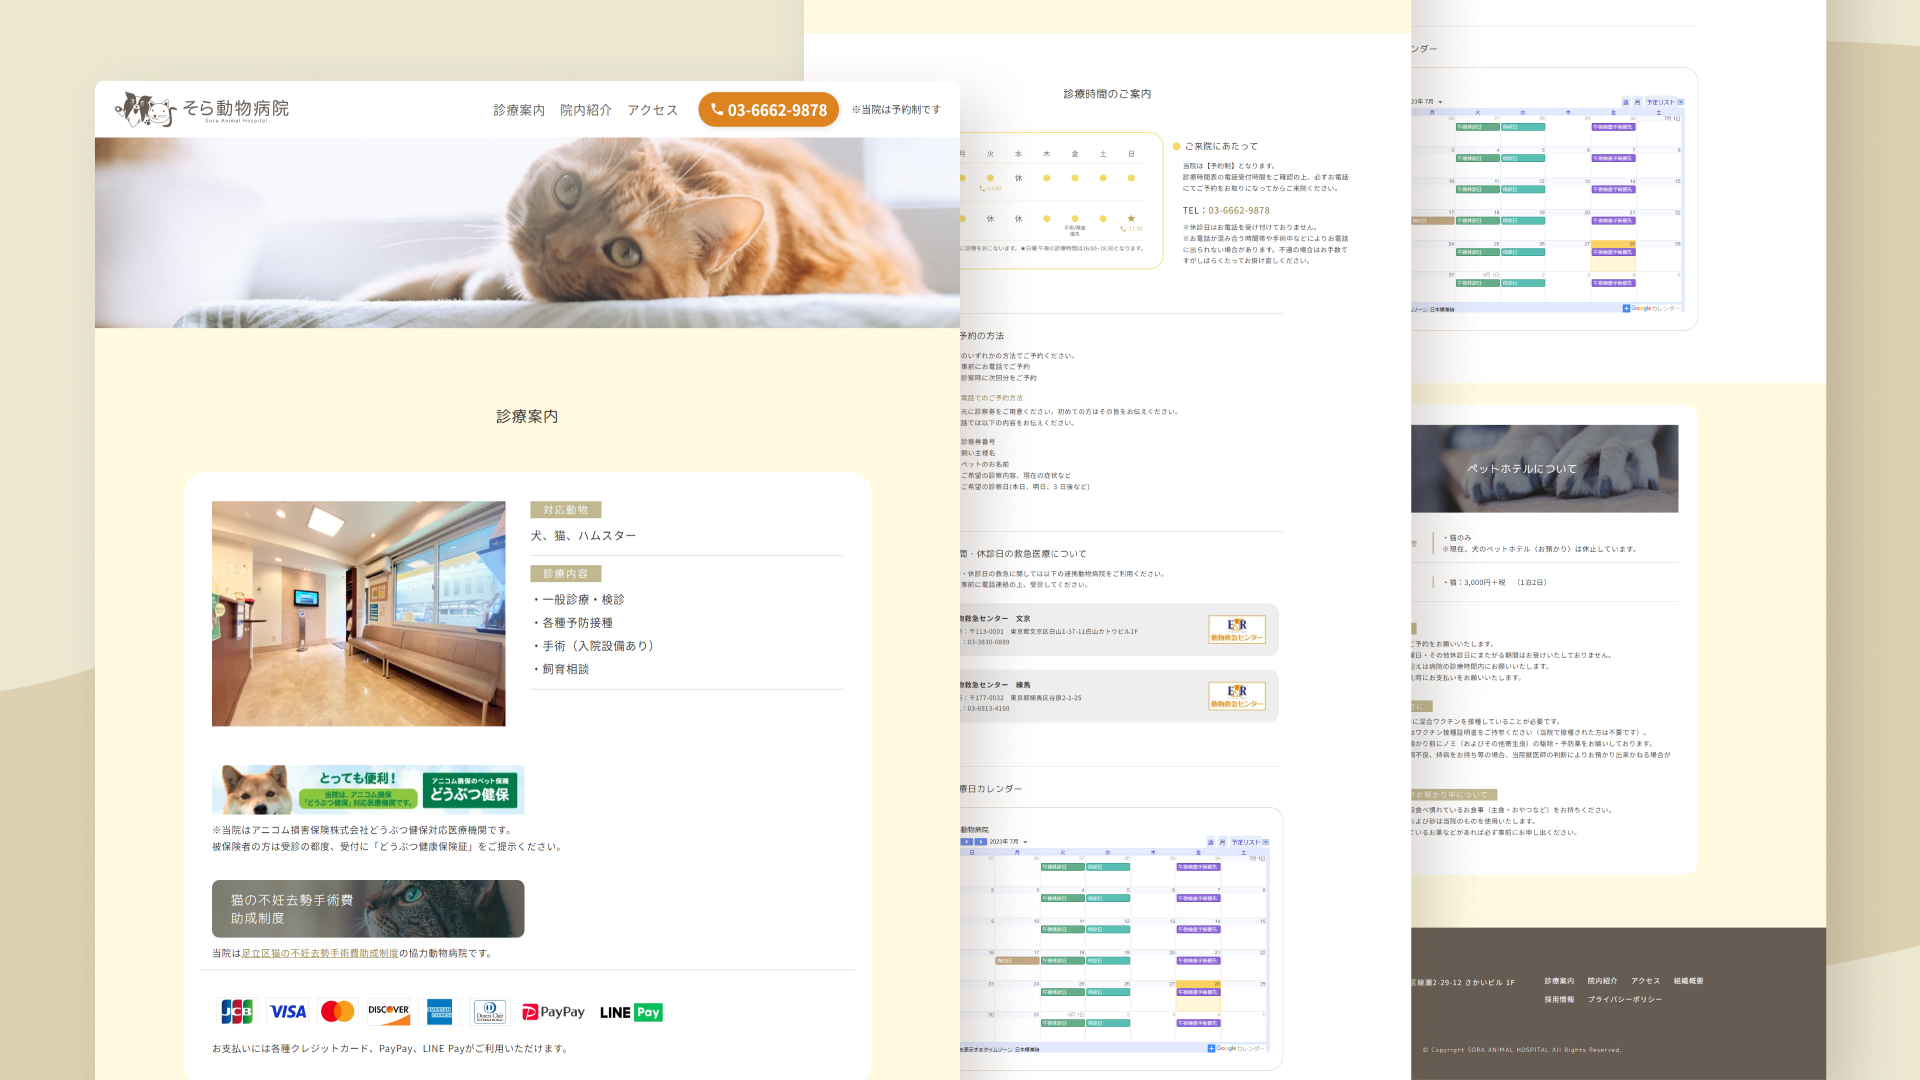Click 午後休診日 event on July 4 in middle calendar
The image size is (1920, 1080).
point(1062,898)
